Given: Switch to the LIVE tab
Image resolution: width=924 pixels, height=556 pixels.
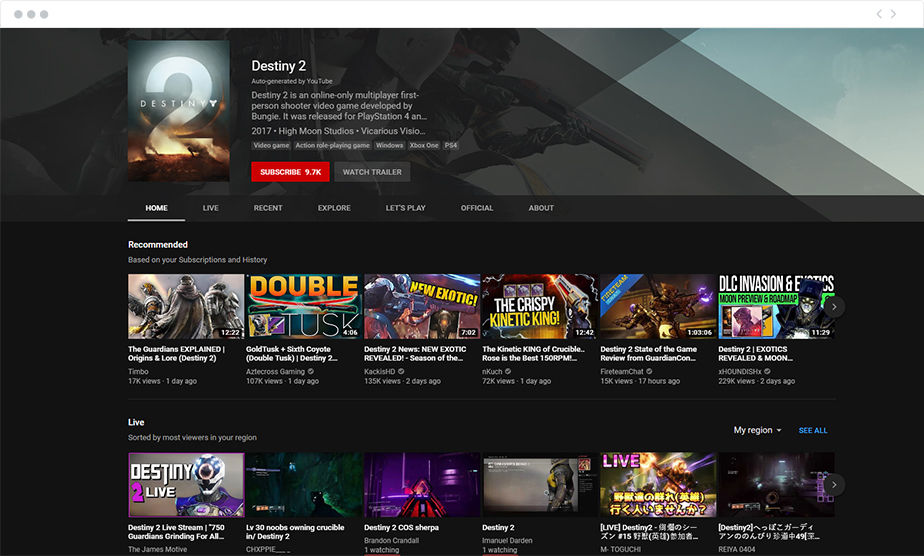Looking at the screenshot, I should coord(210,208).
